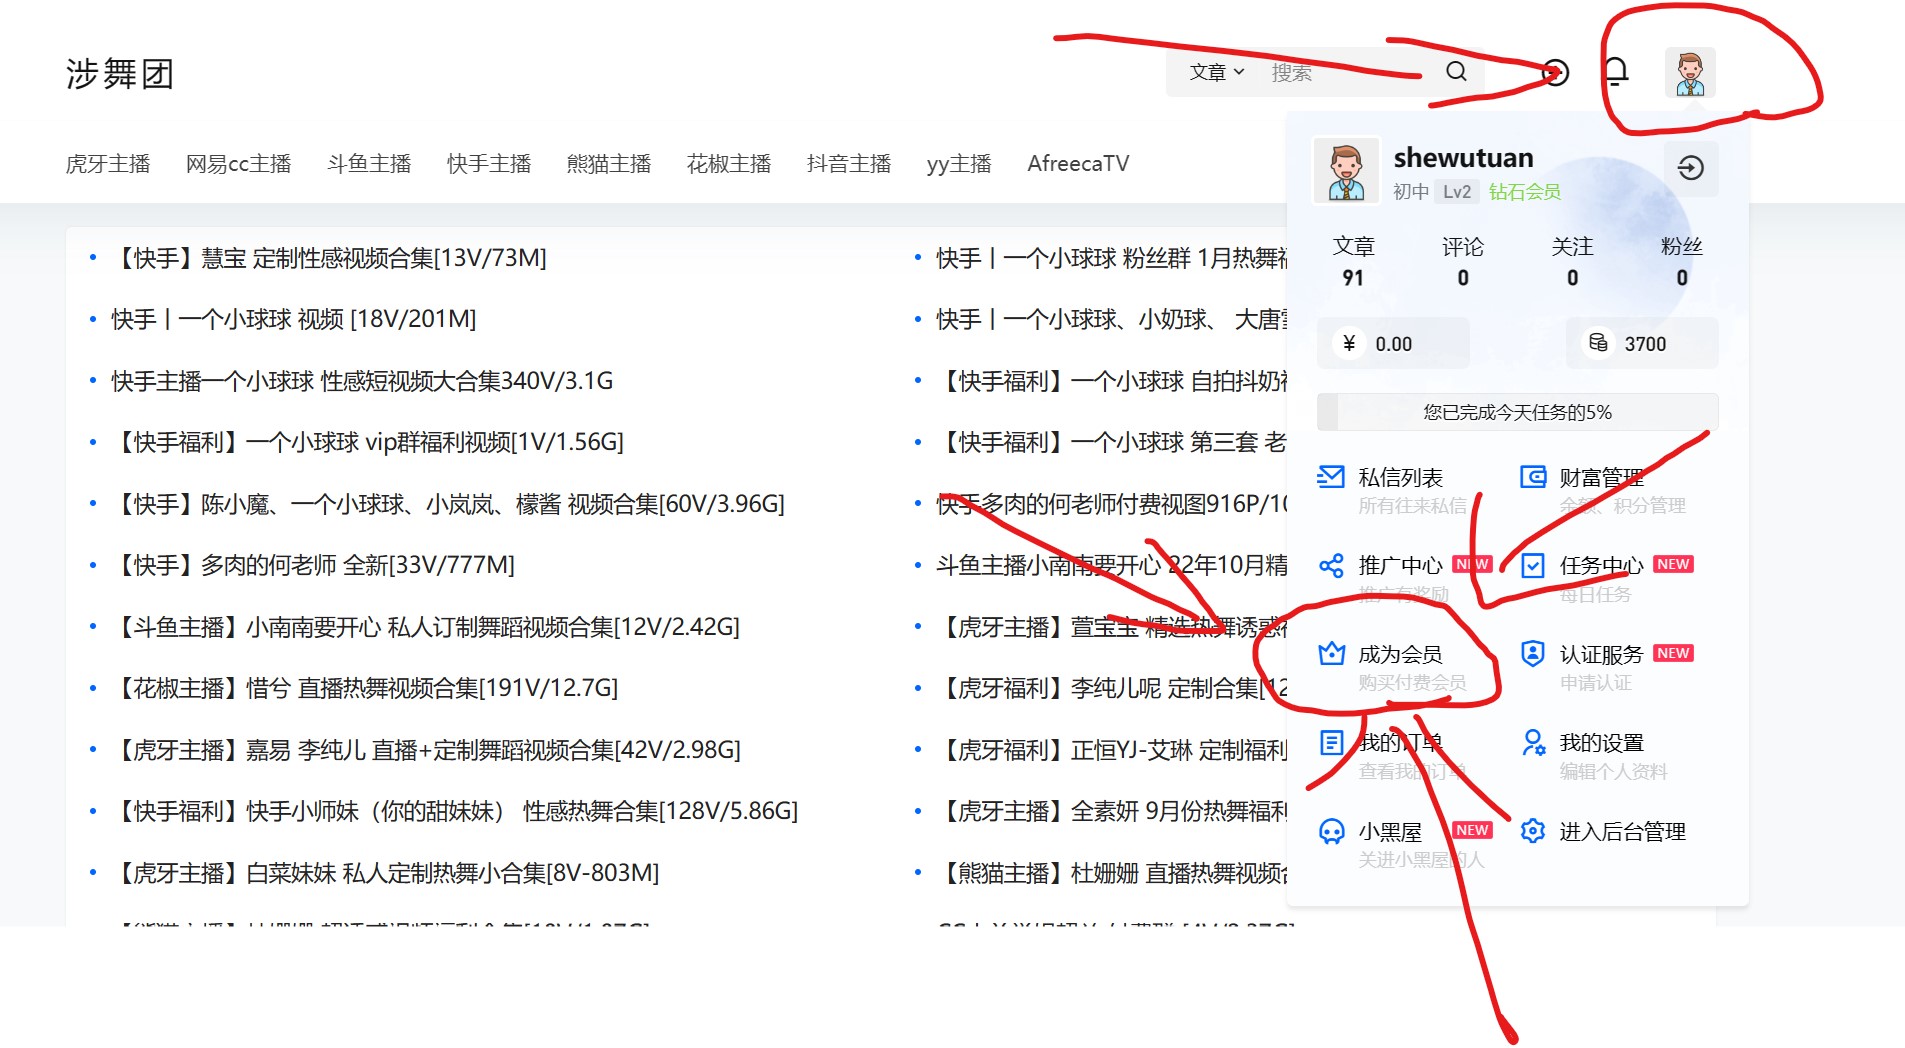Click the shewutuan username
Screen dimensions: 1905x1048
(x=1463, y=157)
